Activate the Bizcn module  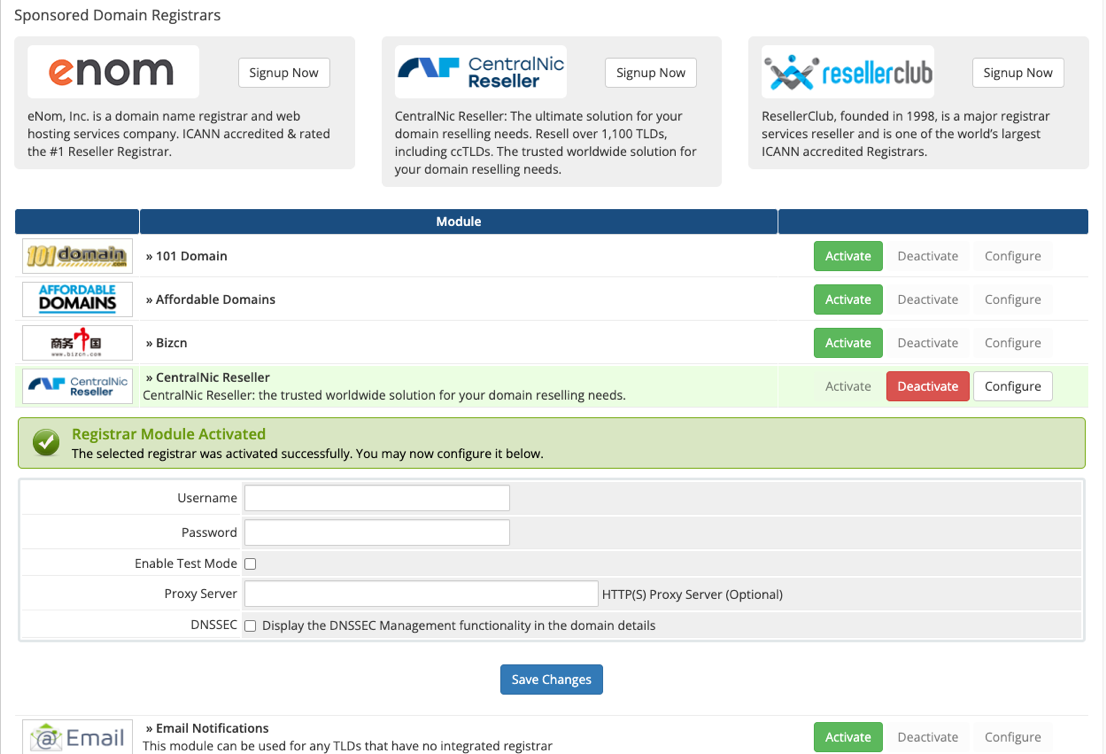(848, 343)
